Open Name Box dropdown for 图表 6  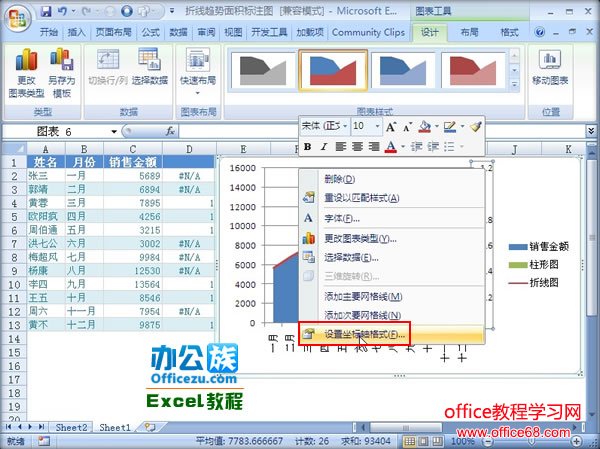tap(114, 132)
